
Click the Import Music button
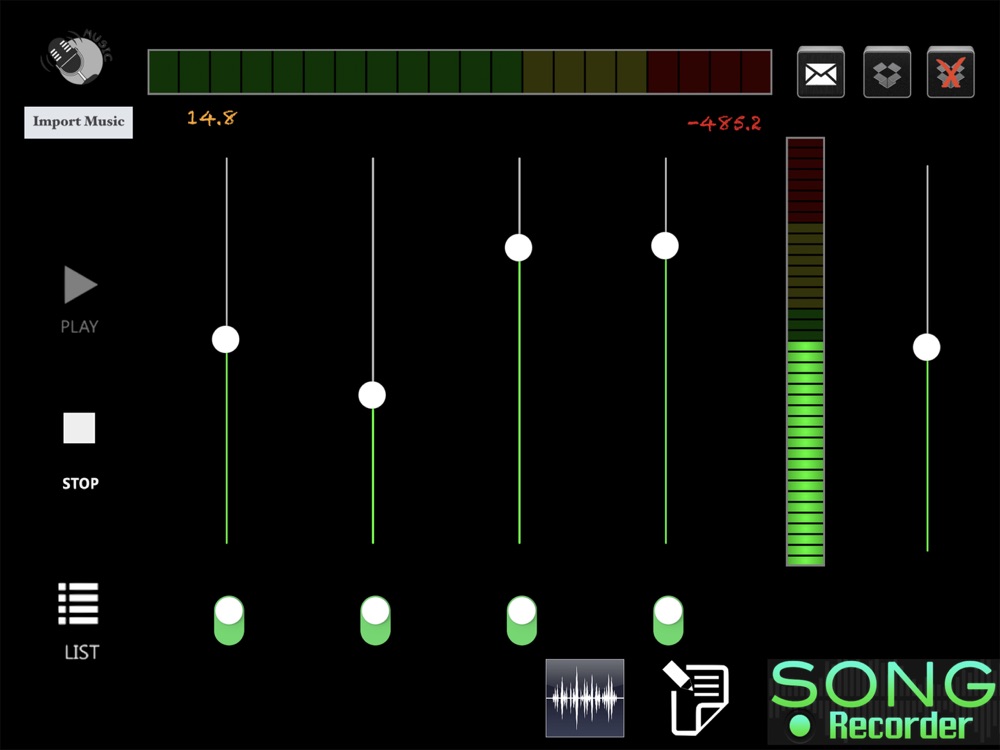78,122
